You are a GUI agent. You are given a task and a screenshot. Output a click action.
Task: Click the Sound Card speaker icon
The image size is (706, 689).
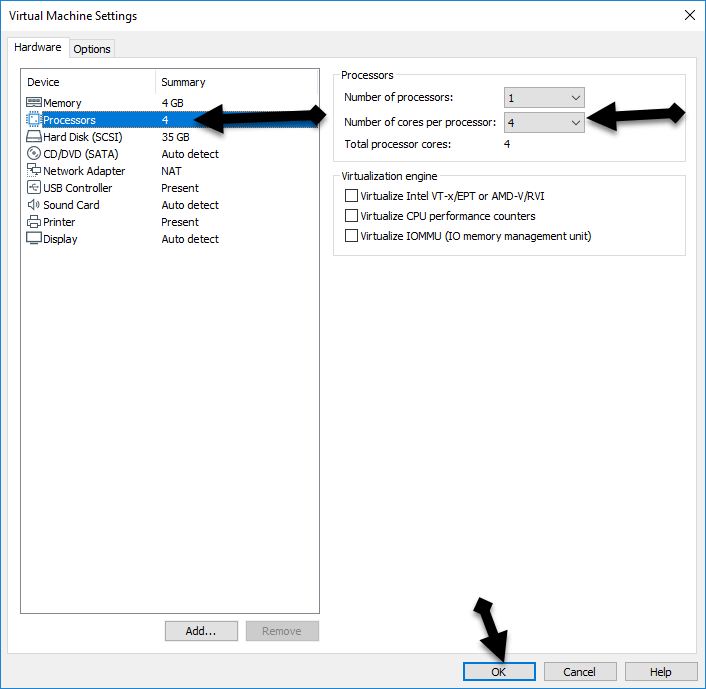[34, 205]
